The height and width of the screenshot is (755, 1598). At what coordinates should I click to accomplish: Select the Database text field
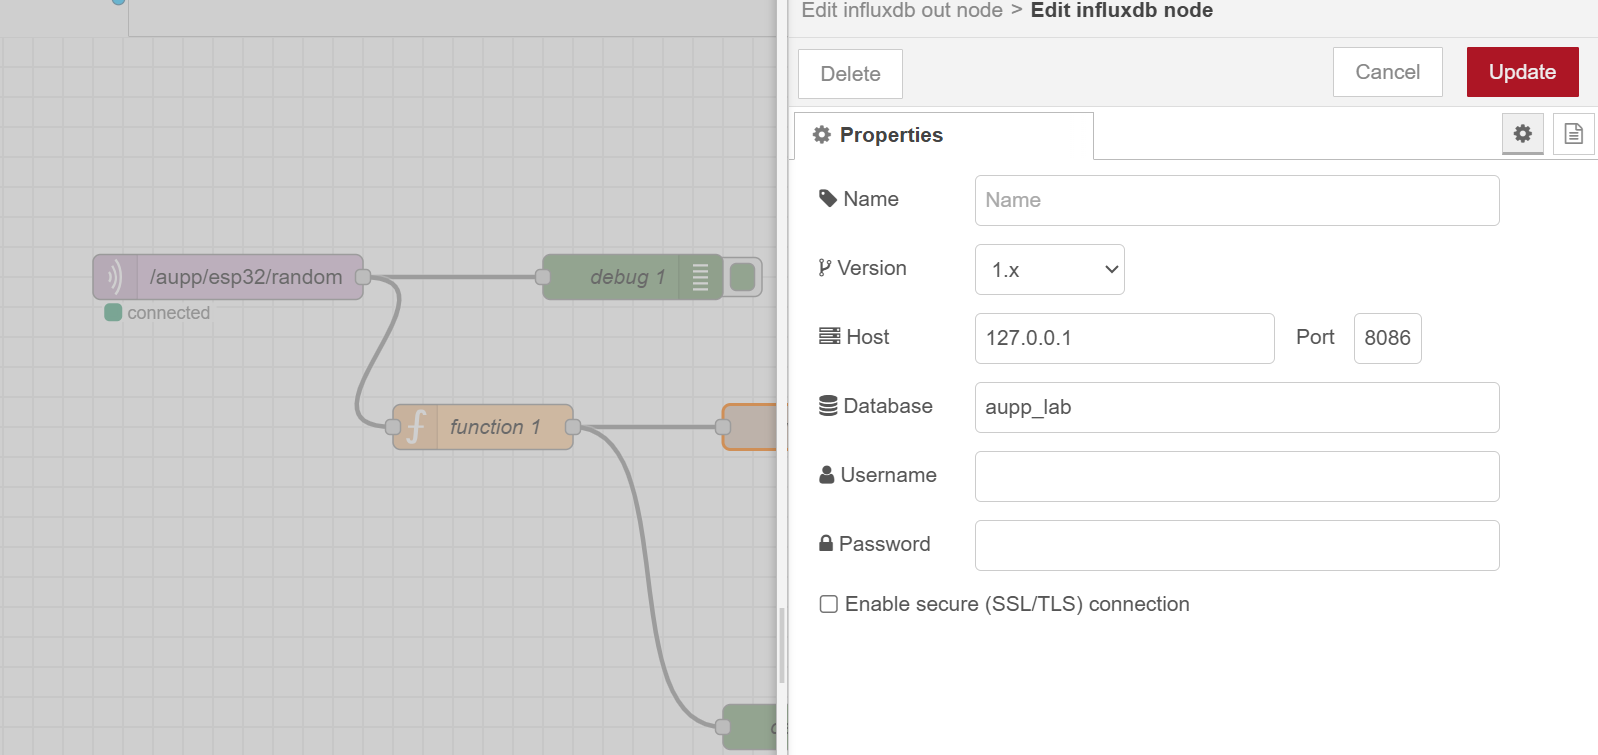tap(1236, 407)
